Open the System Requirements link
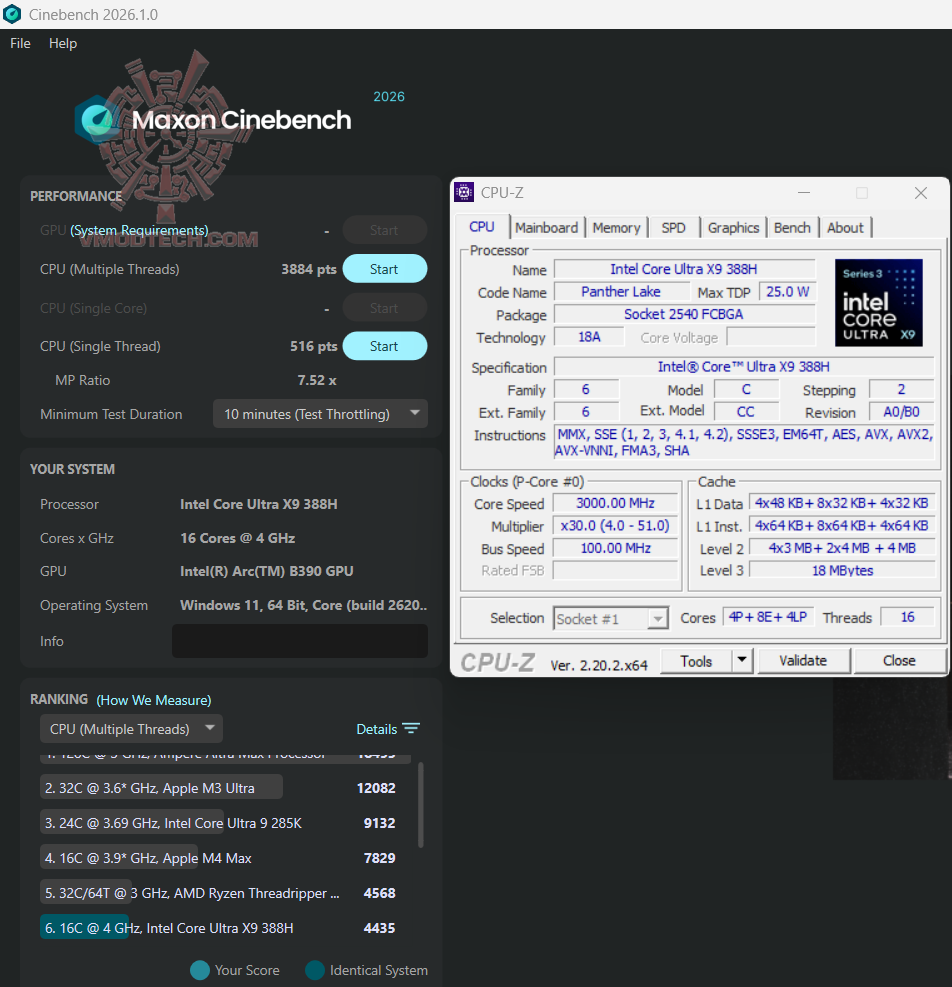 [139, 230]
